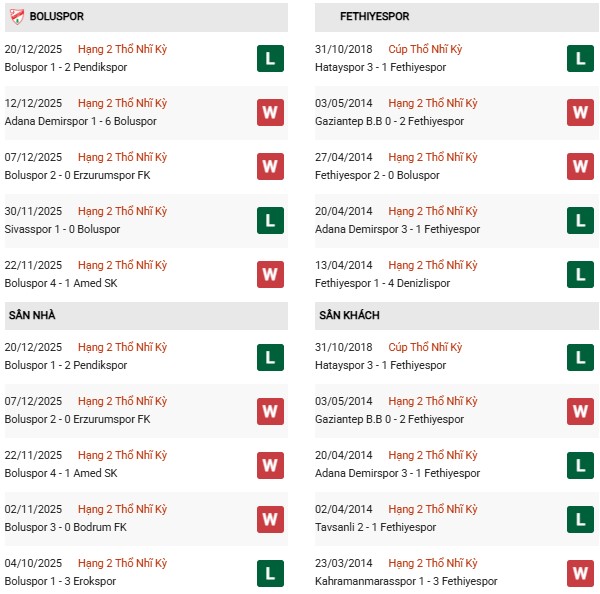Select the SÂN NHÀ section header
Screen dimensions: 600x594
tap(33, 315)
